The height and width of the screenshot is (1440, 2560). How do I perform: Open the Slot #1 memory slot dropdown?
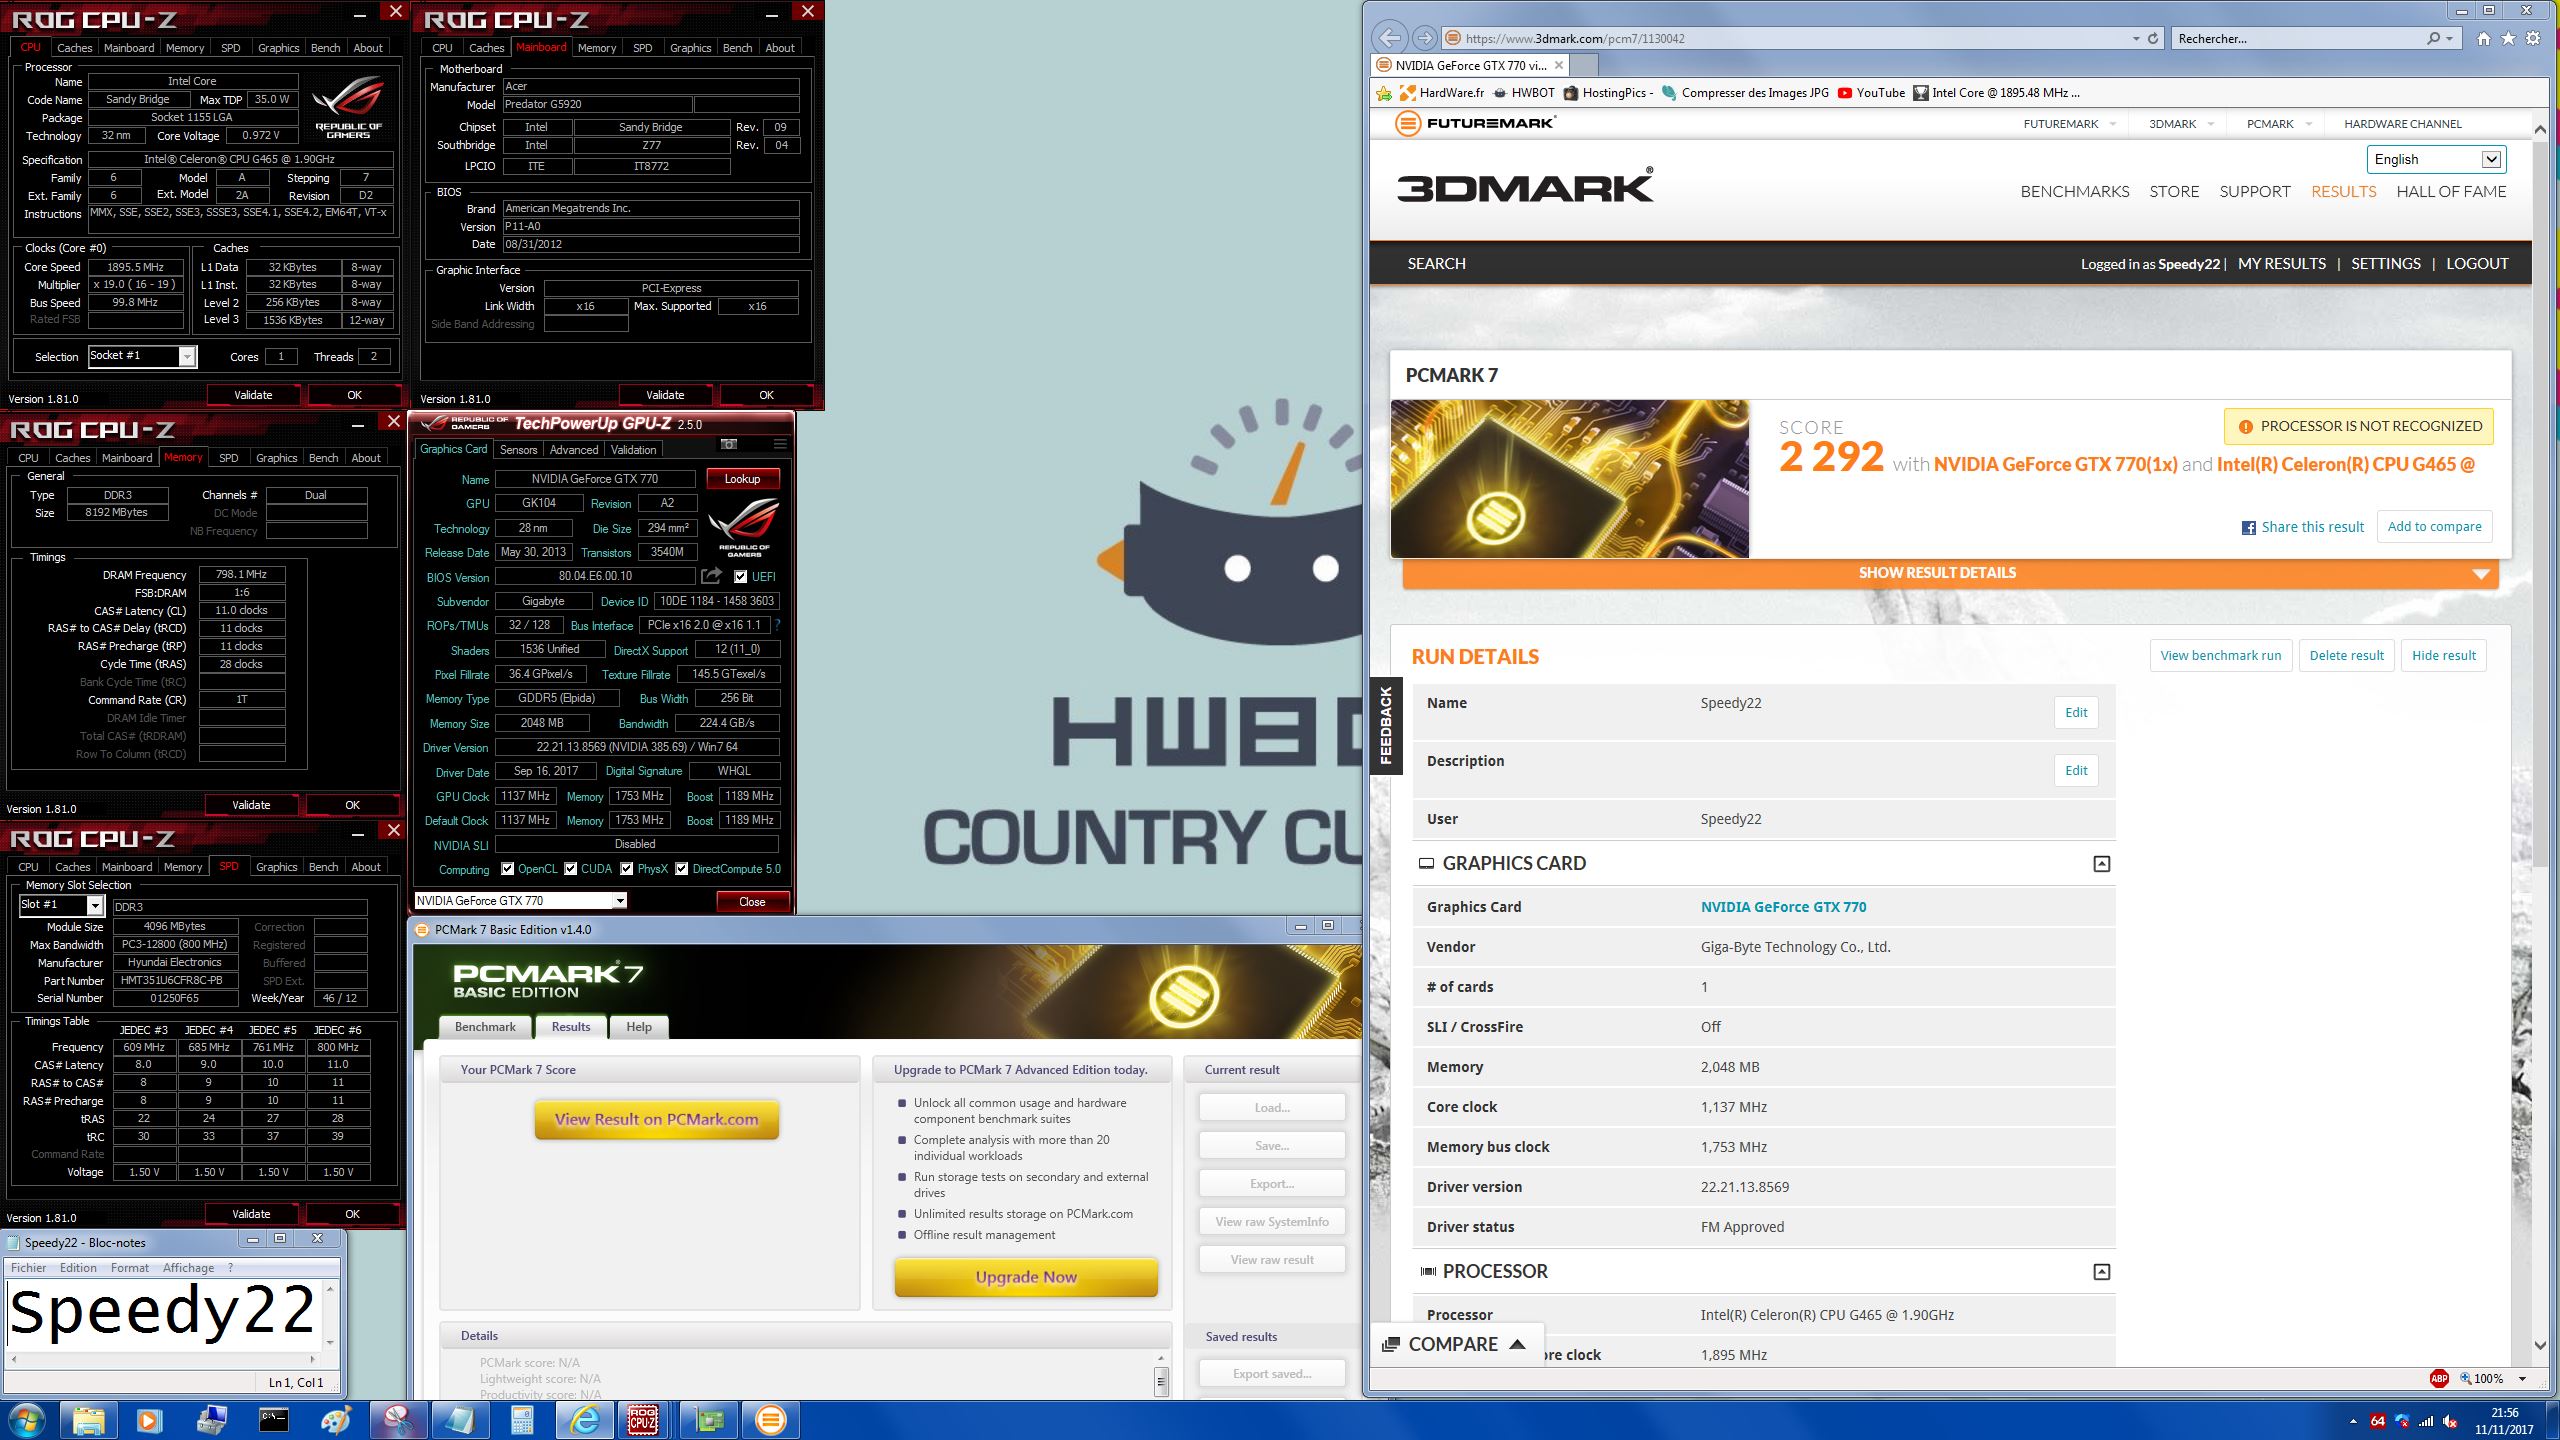[x=95, y=905]
